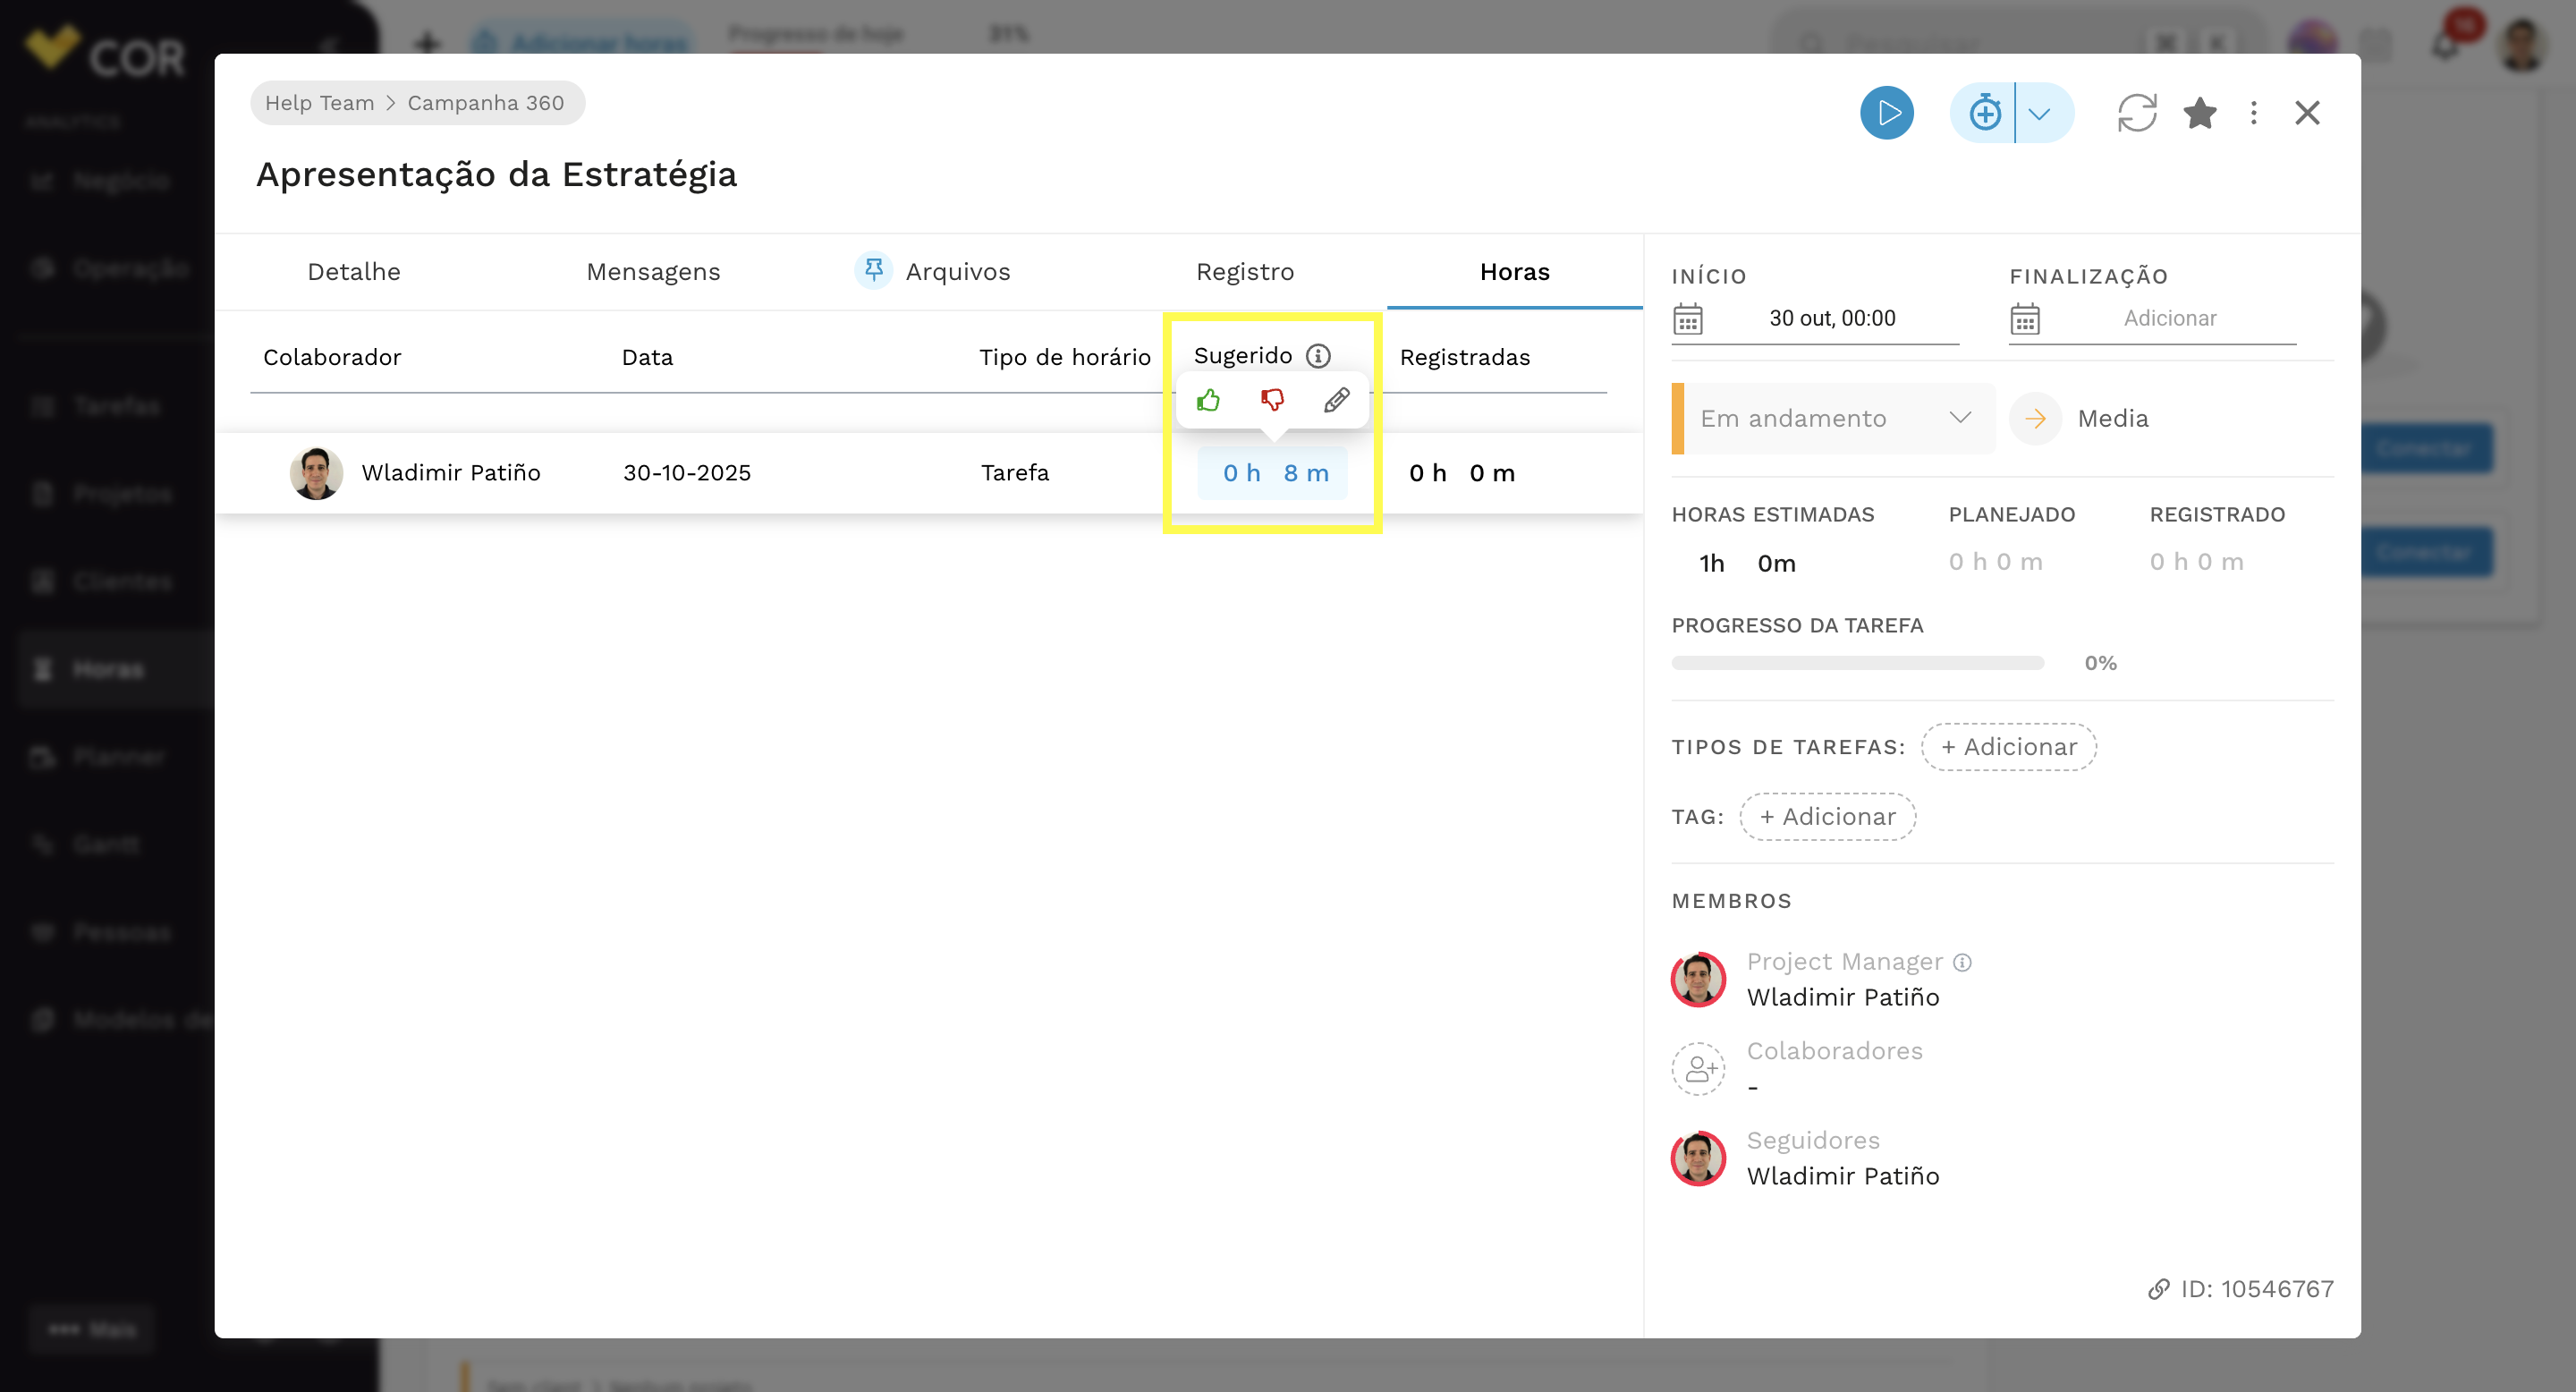Viewport: 2576px width, 1392px height.
Task: Switch to the Mensagens tab
Action: (653, 272)
